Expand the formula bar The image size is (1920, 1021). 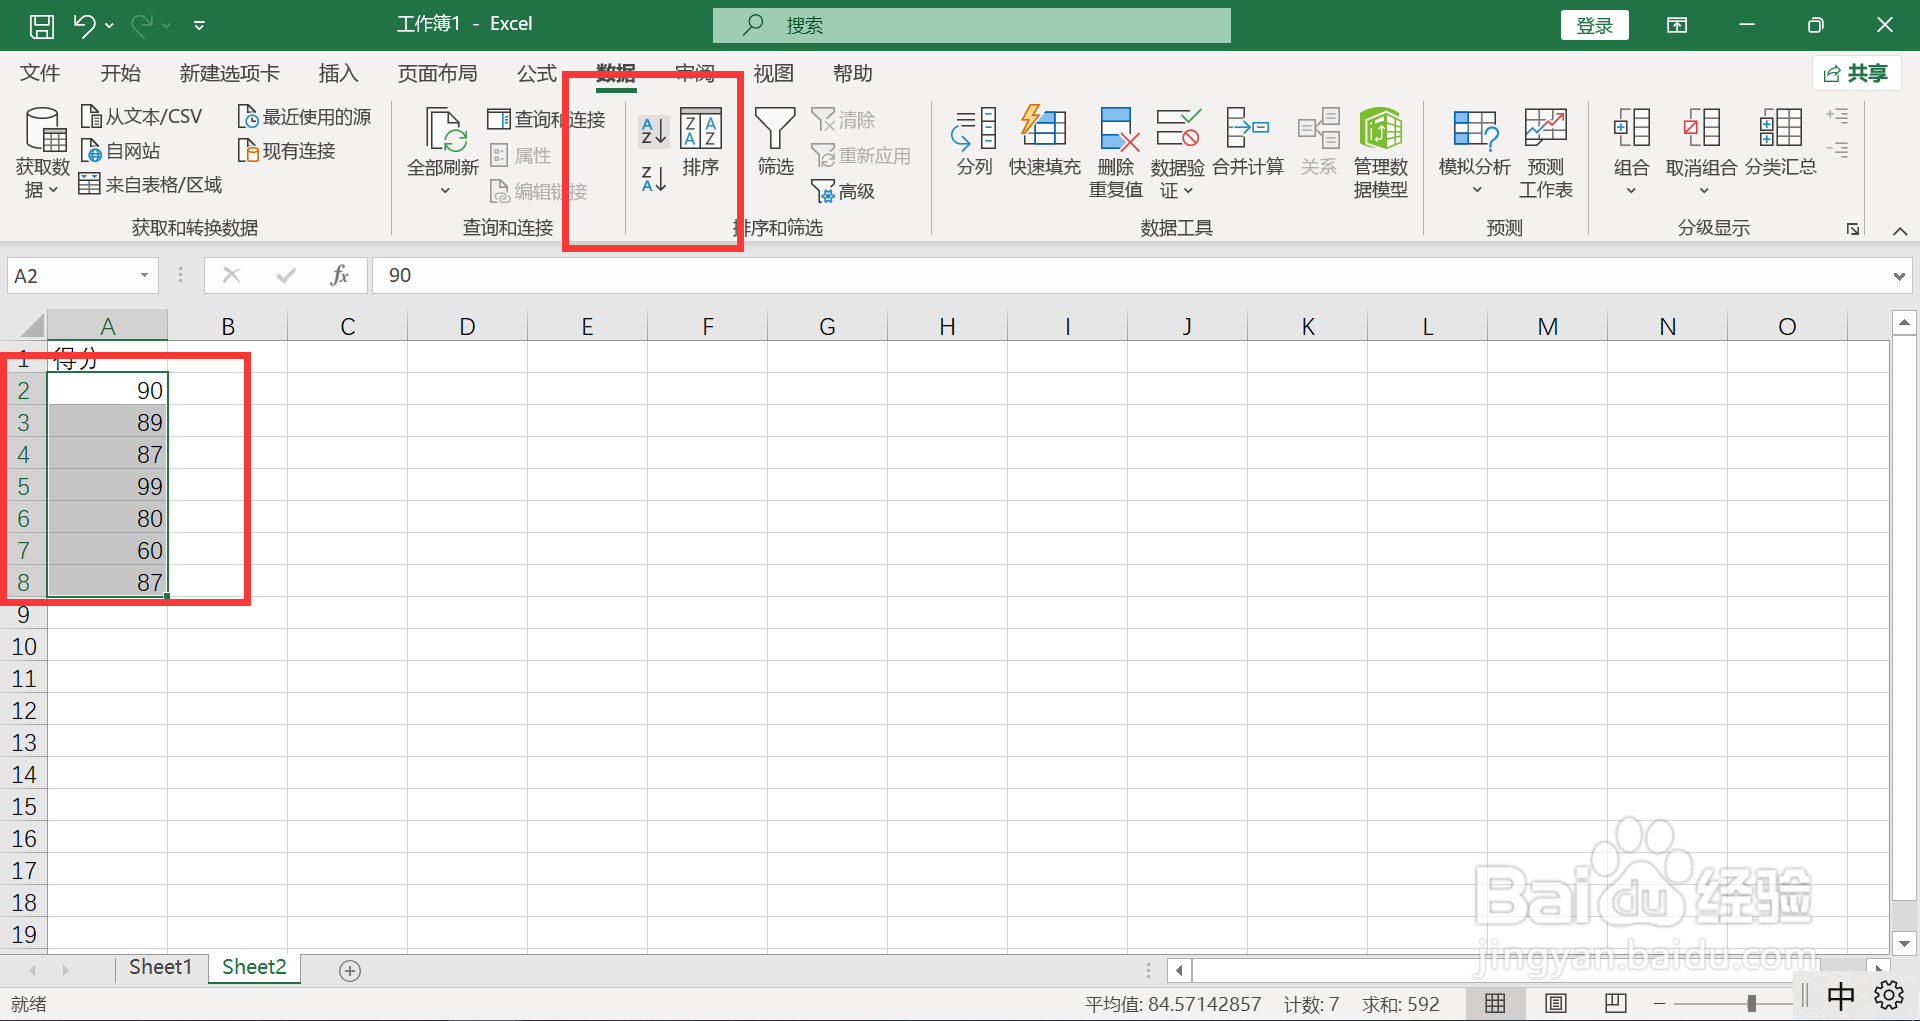[1898, 276]
